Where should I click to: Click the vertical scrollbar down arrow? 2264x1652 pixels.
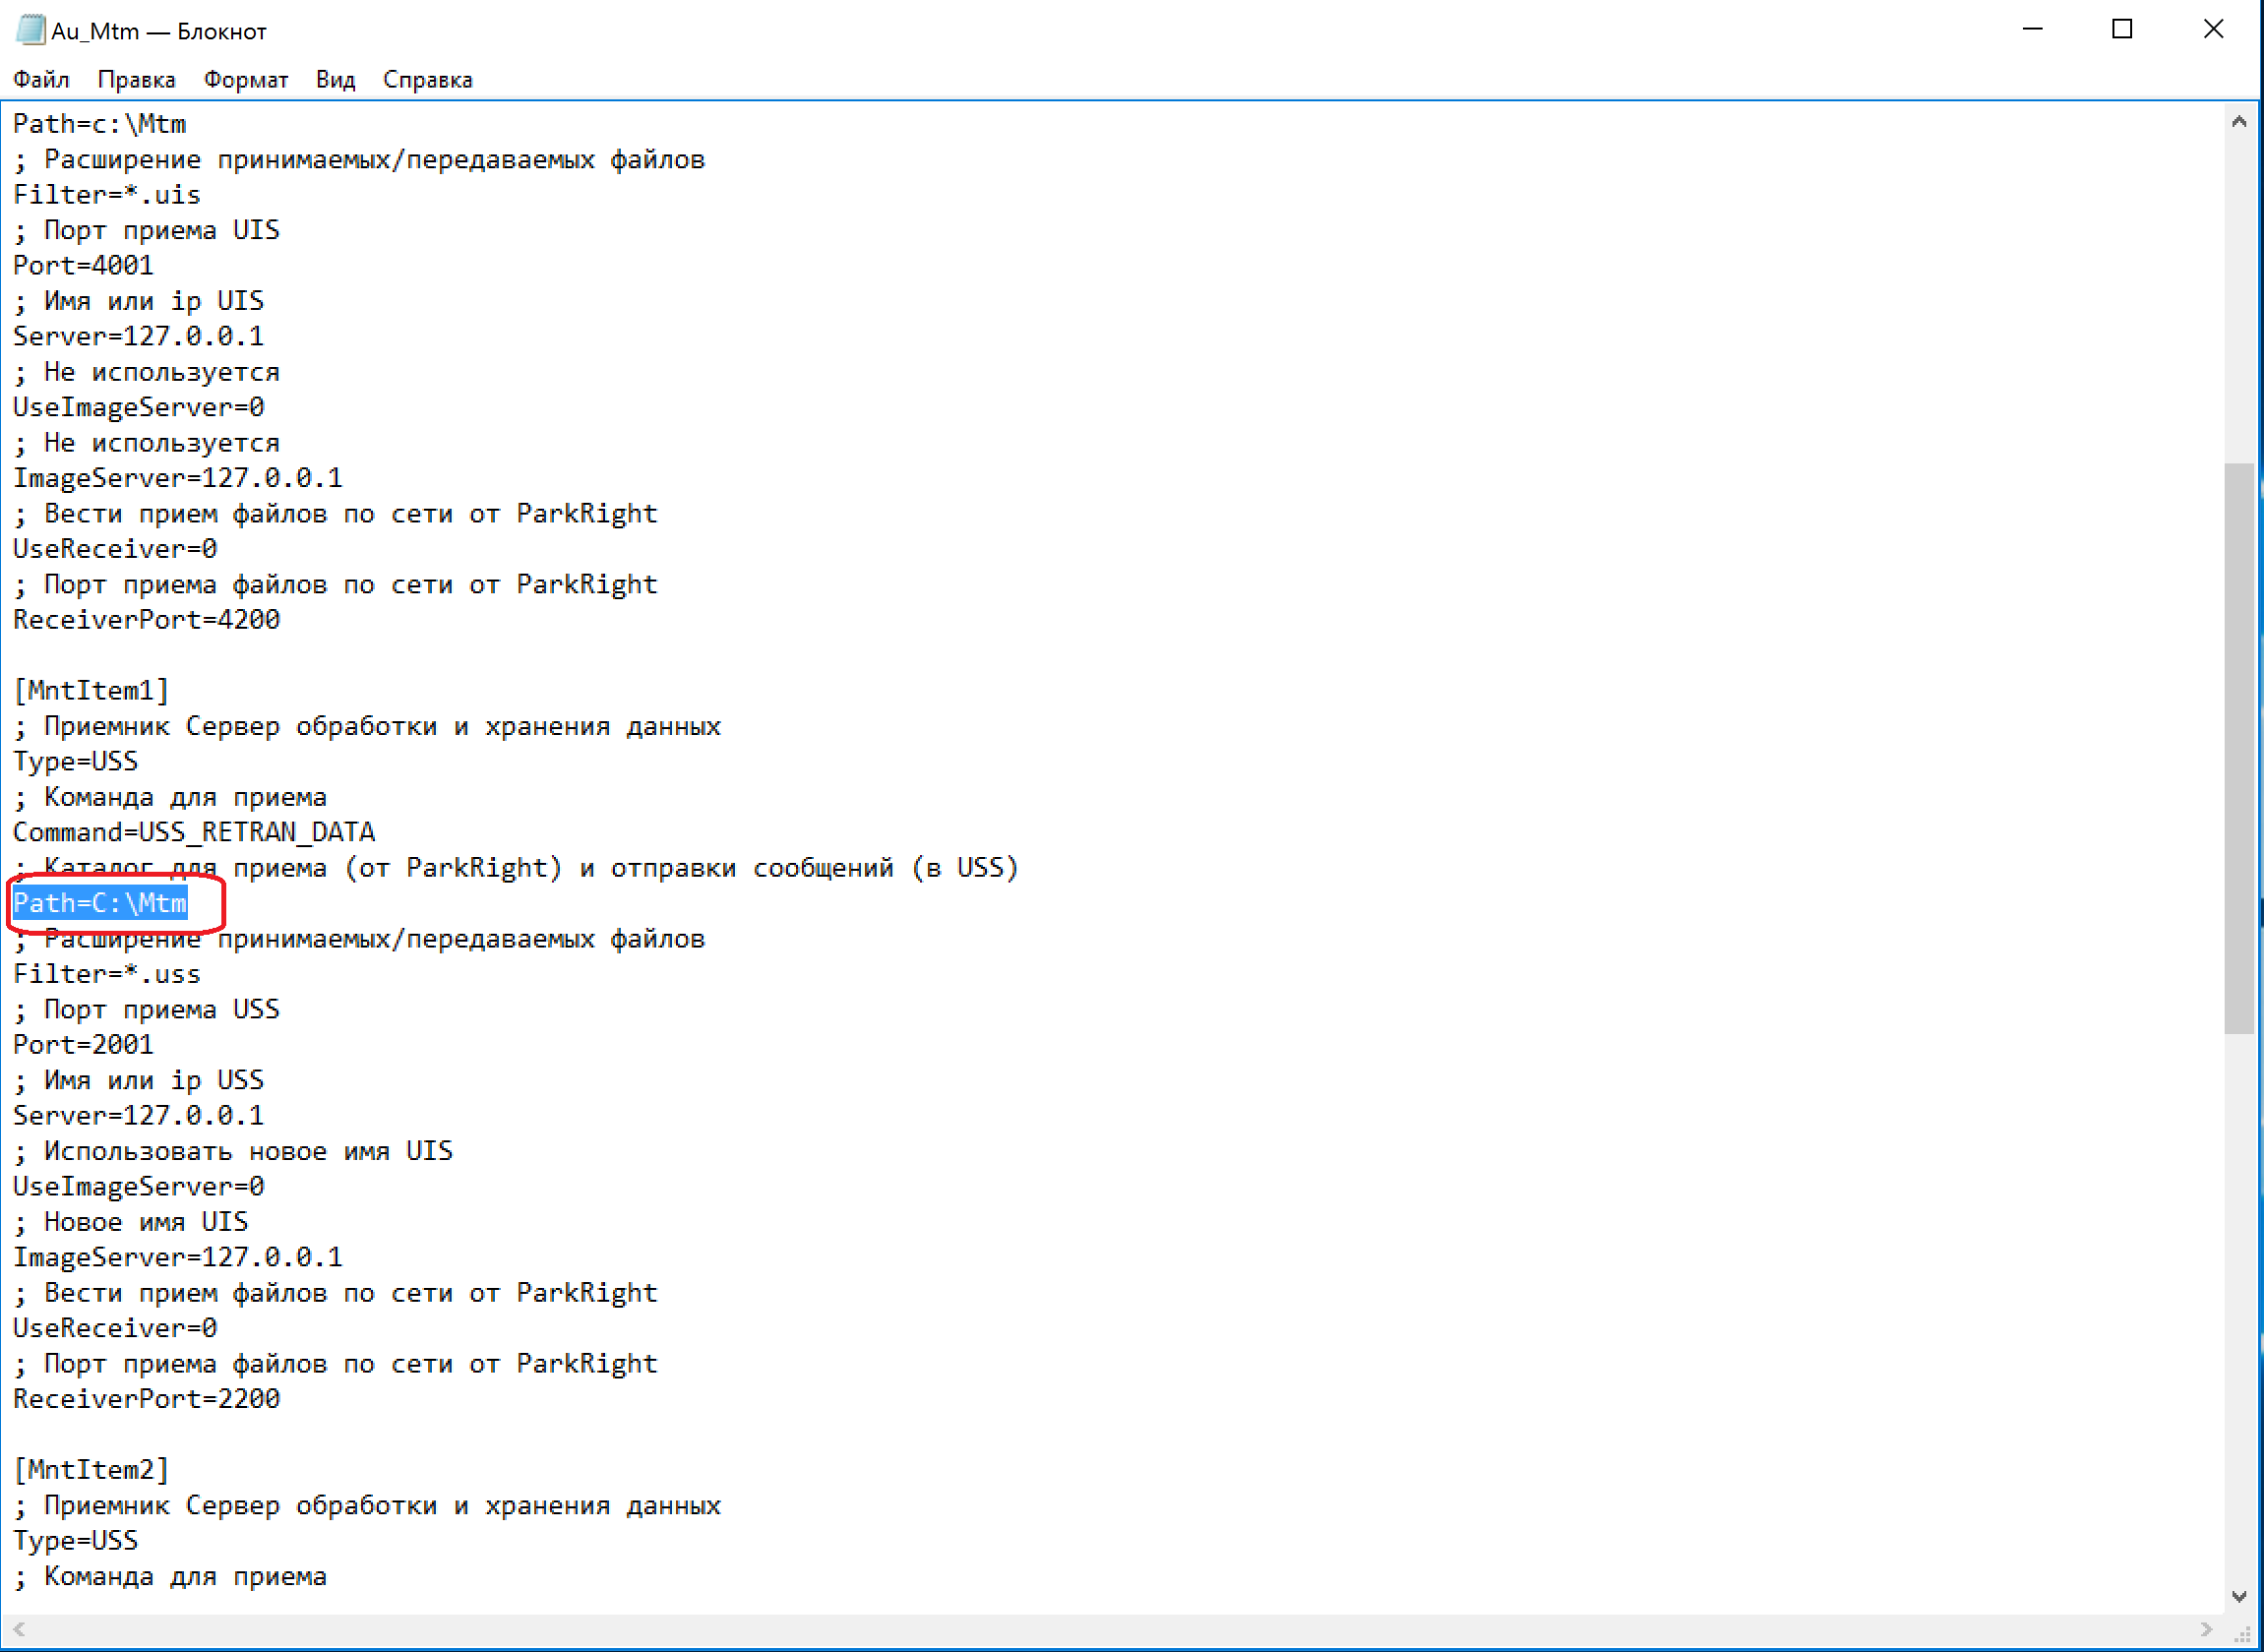click(x=2239, y=1597)
